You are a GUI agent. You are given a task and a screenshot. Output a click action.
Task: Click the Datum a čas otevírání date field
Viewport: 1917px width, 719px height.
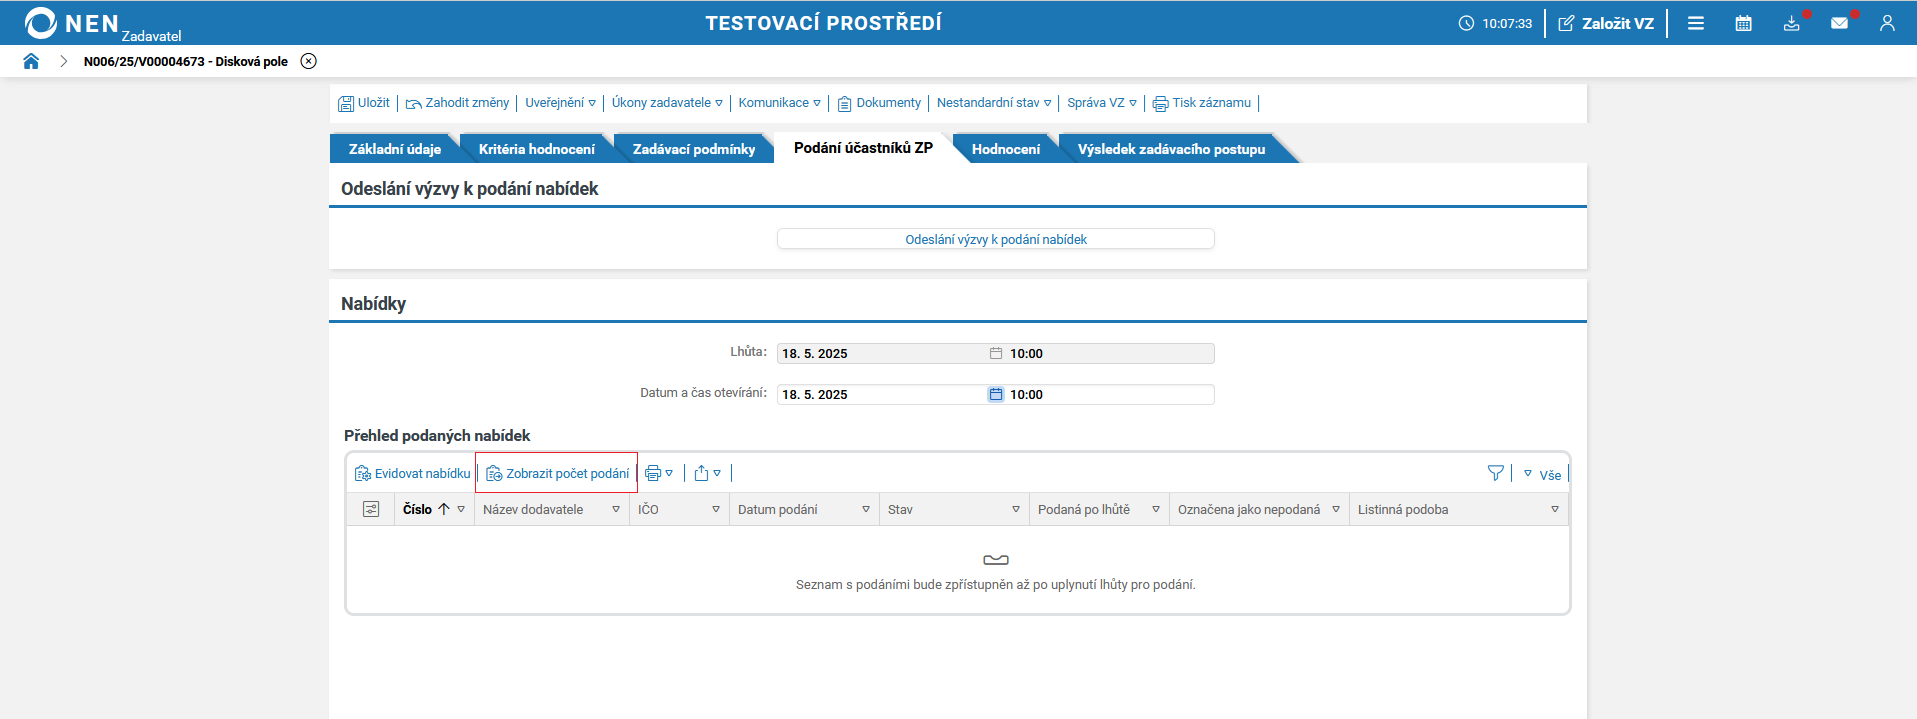(882, 395)
